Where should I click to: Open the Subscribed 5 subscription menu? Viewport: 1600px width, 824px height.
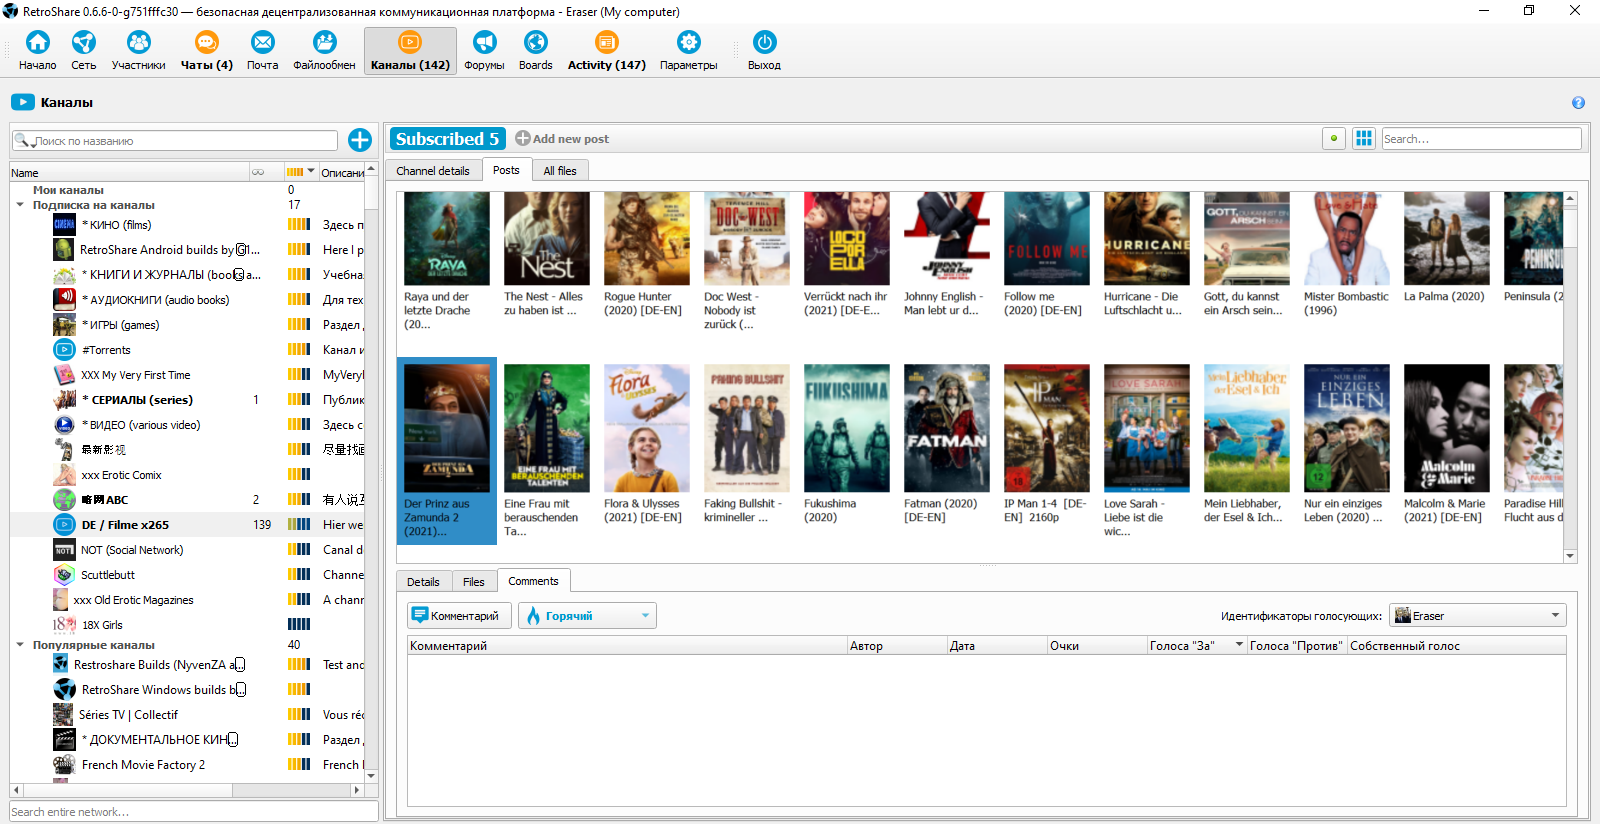447,139
